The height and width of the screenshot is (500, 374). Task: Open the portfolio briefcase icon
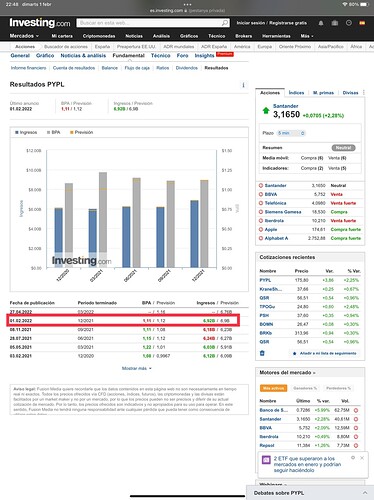(x=335, y=23)
